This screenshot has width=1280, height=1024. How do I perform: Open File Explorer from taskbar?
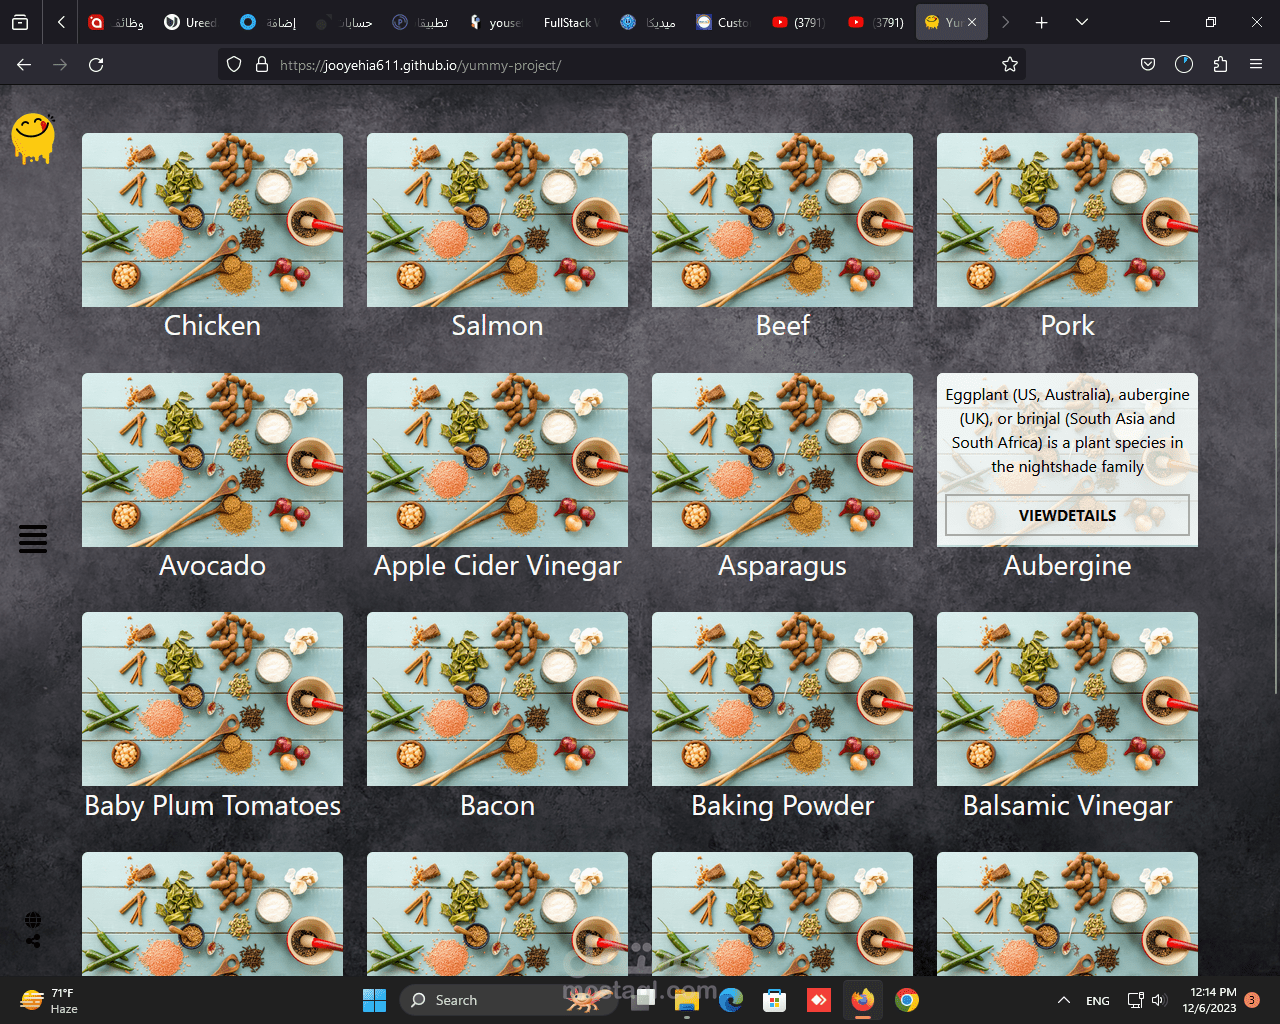pyautogui.click(x=686, y=1000)
